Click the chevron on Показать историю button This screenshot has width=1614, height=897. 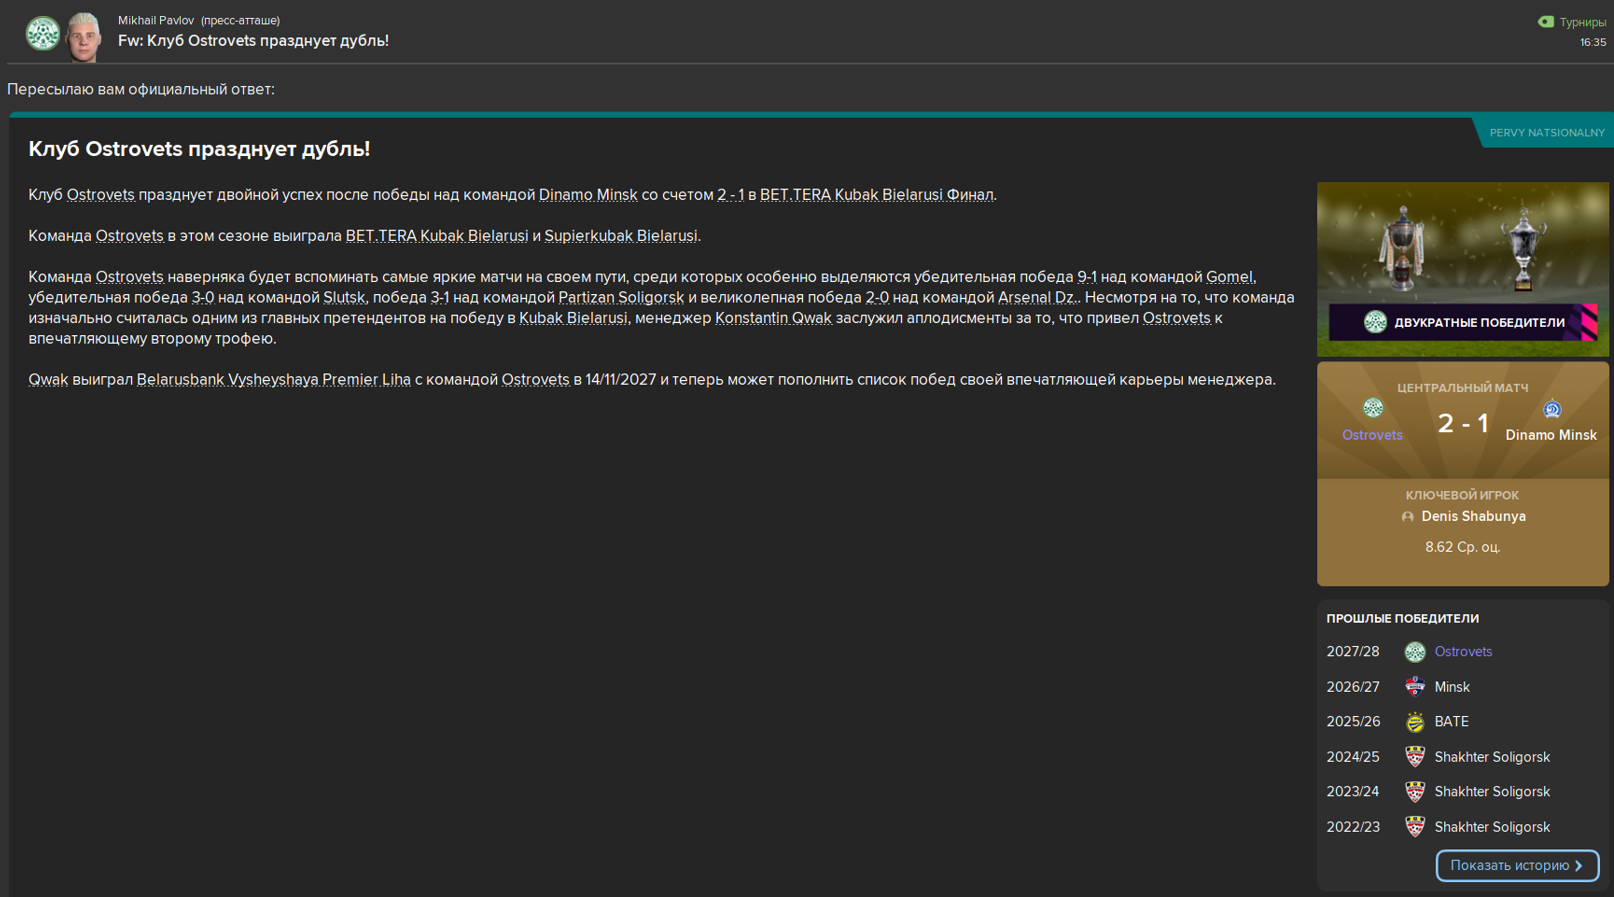[x=1579, y=866]
